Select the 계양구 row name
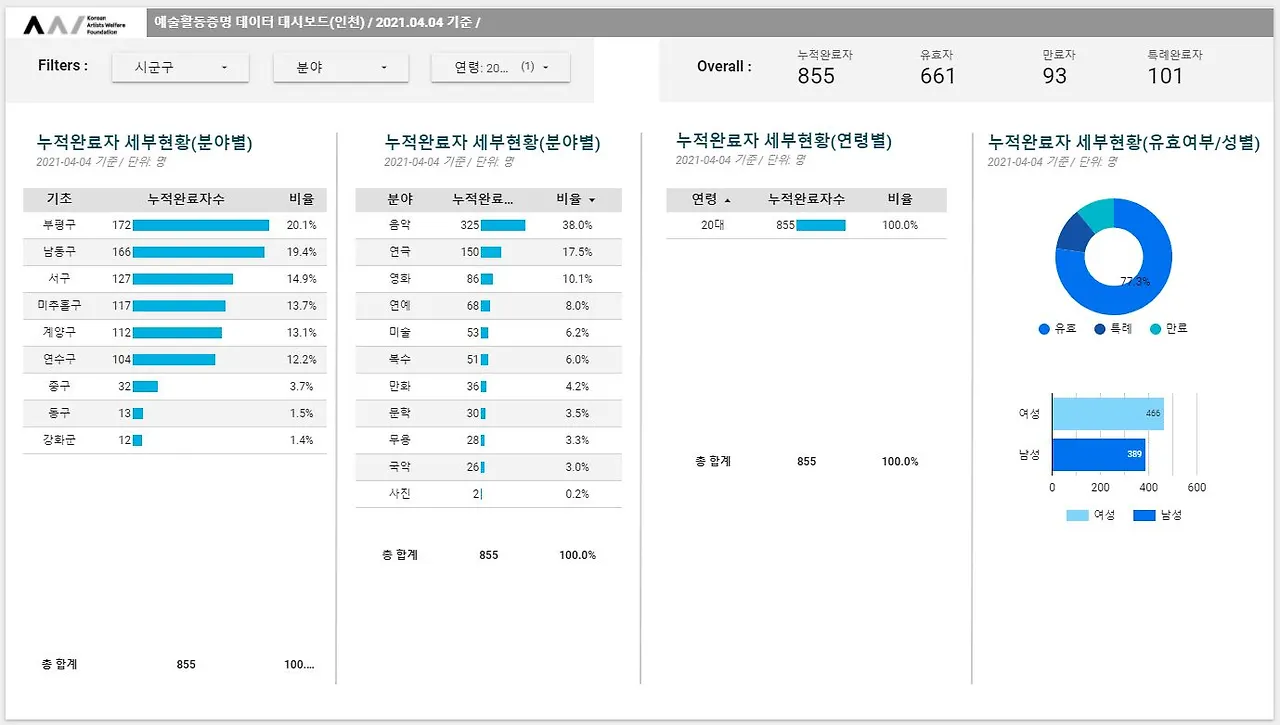 pos(59,332)
